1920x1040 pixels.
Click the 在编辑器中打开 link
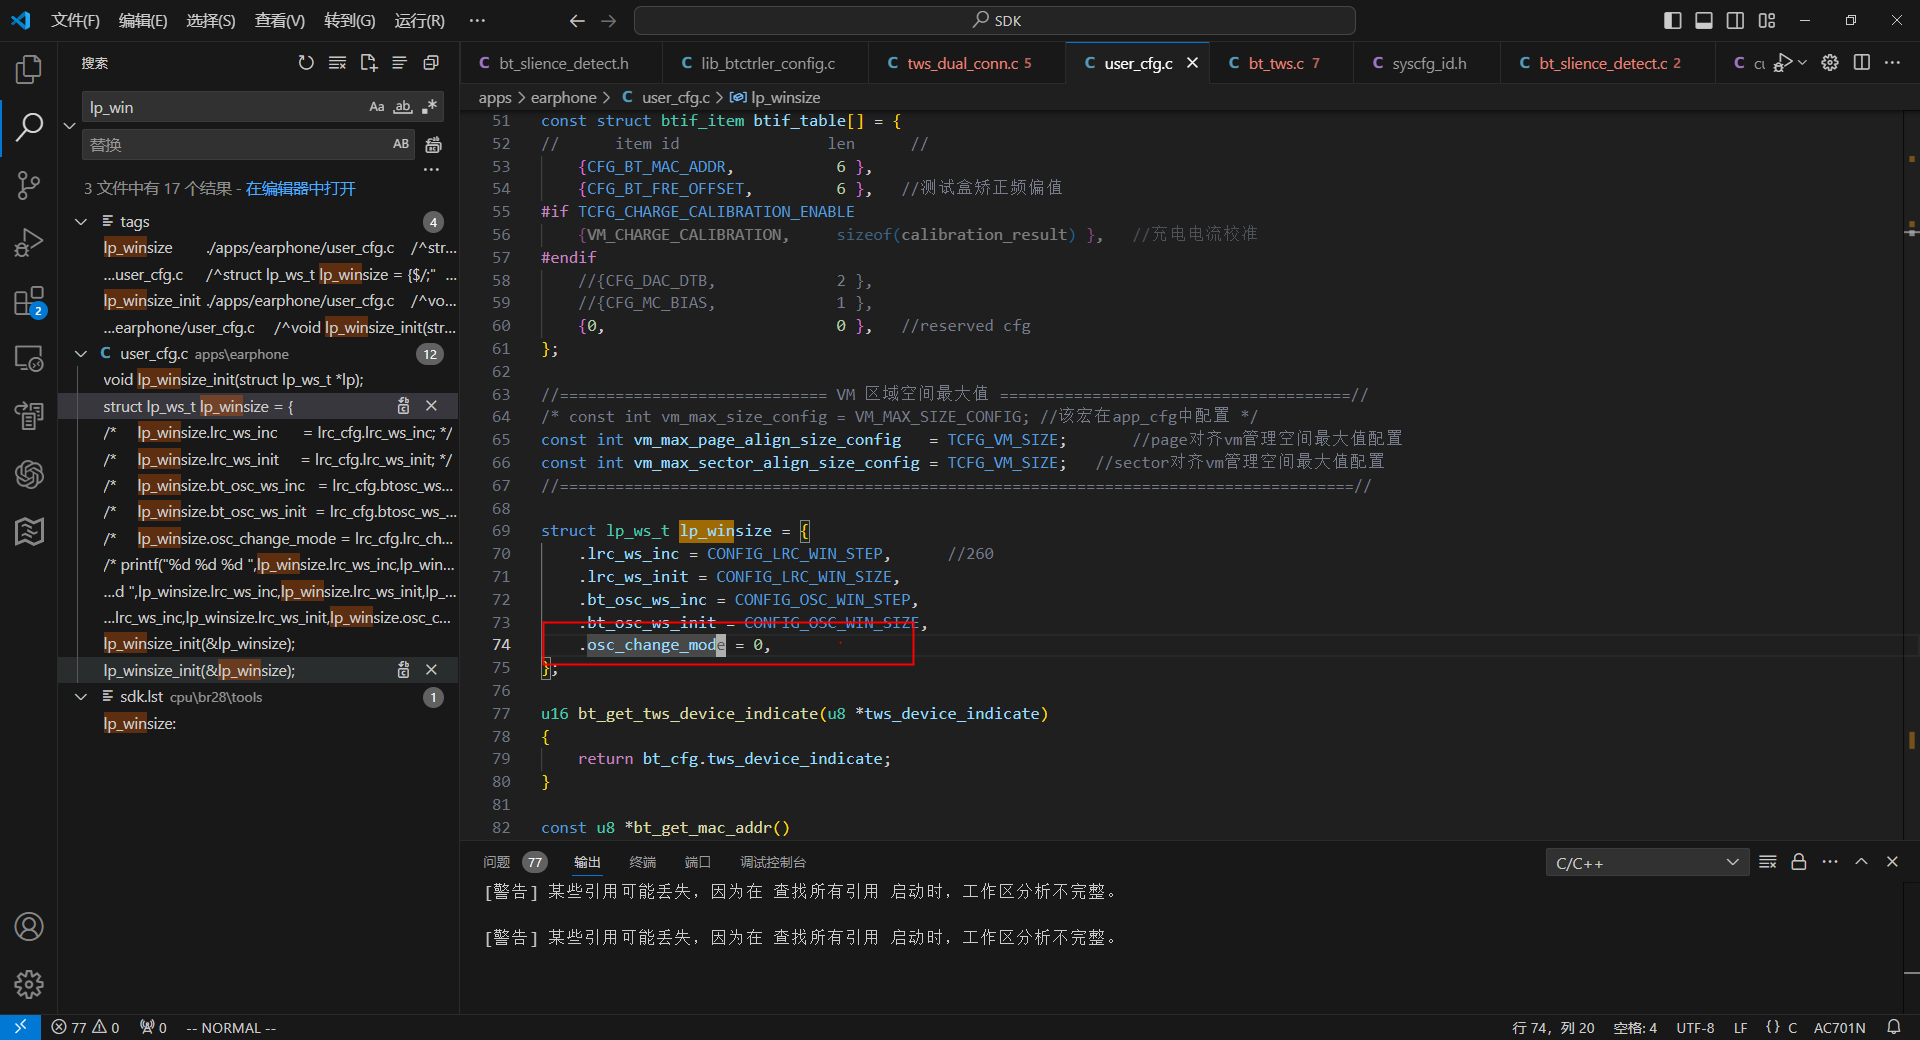301,188
